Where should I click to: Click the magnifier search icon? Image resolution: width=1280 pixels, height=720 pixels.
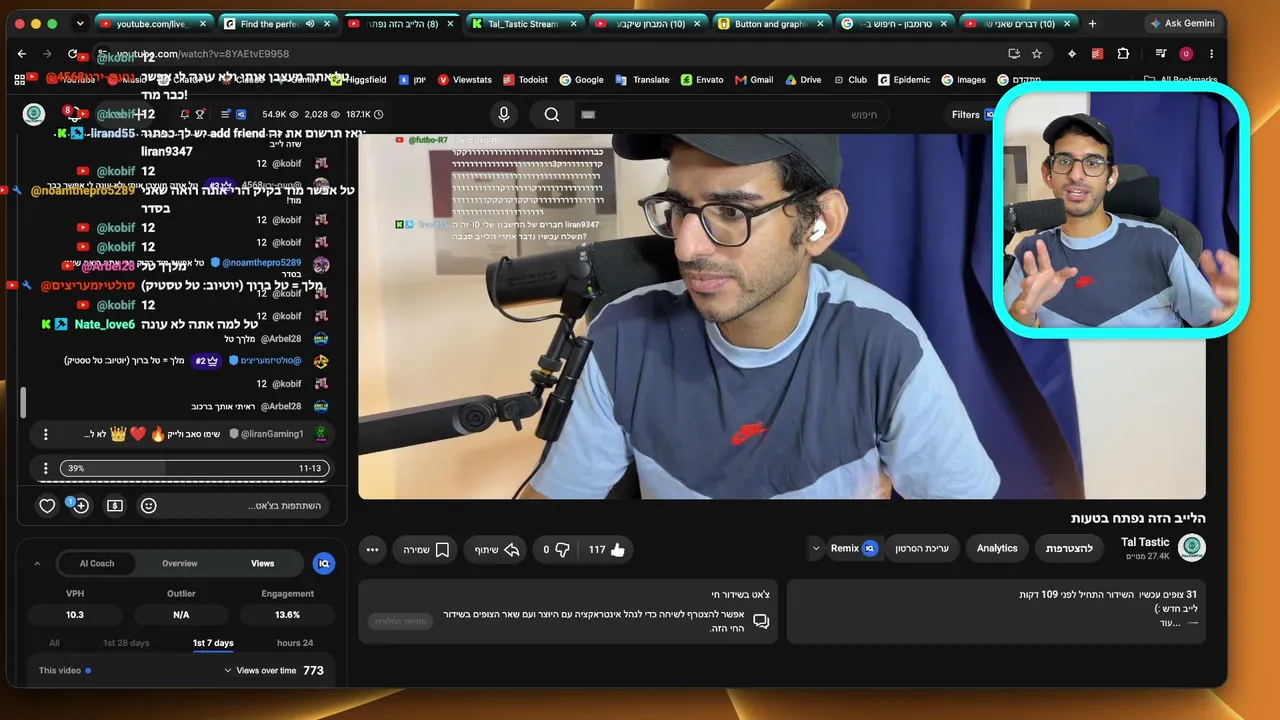point(552,114)
